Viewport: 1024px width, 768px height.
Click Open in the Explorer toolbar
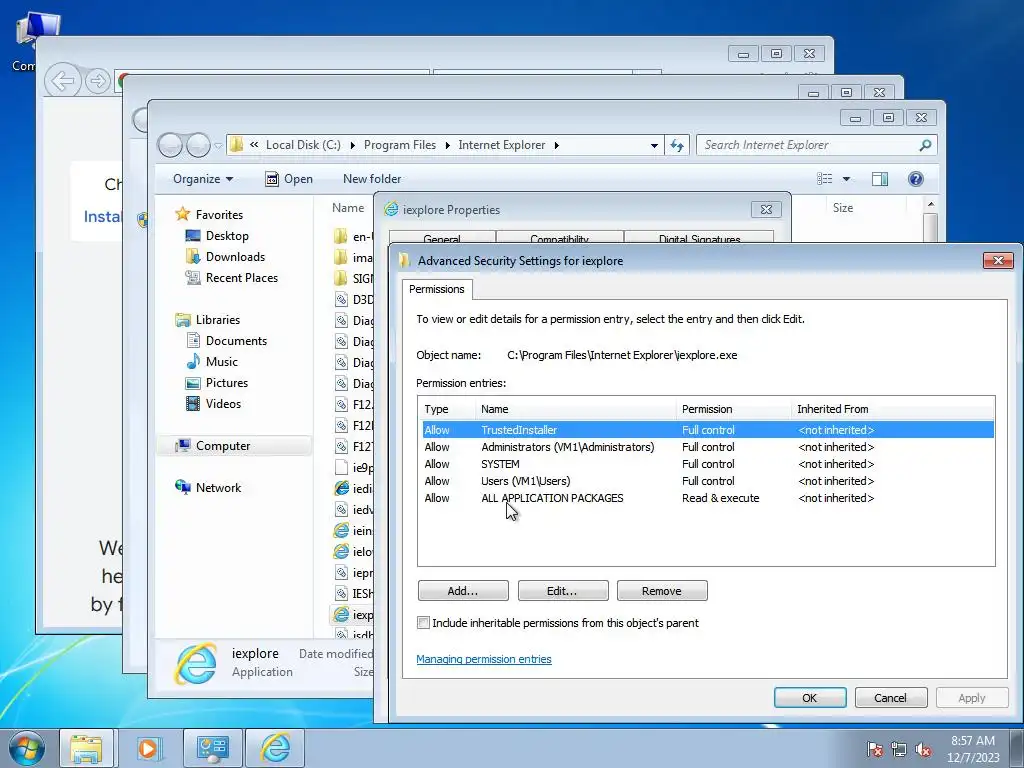(289, 179)
